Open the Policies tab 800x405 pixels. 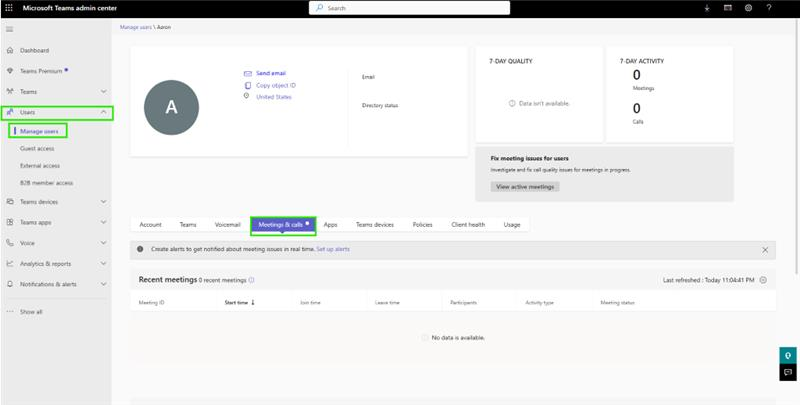(422, 224)
